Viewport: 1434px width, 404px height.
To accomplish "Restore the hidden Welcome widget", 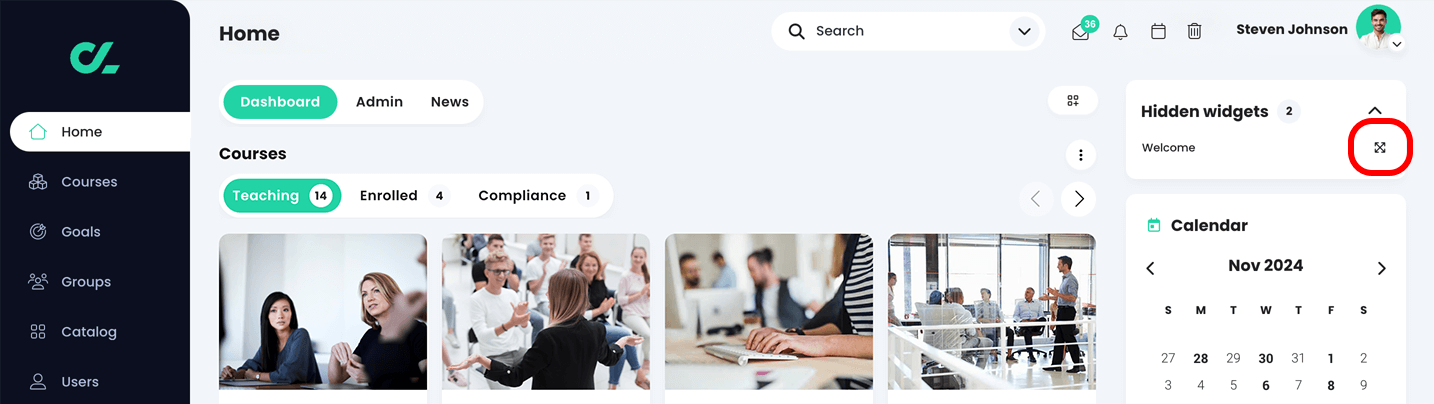I will (x=1380, y=147).
